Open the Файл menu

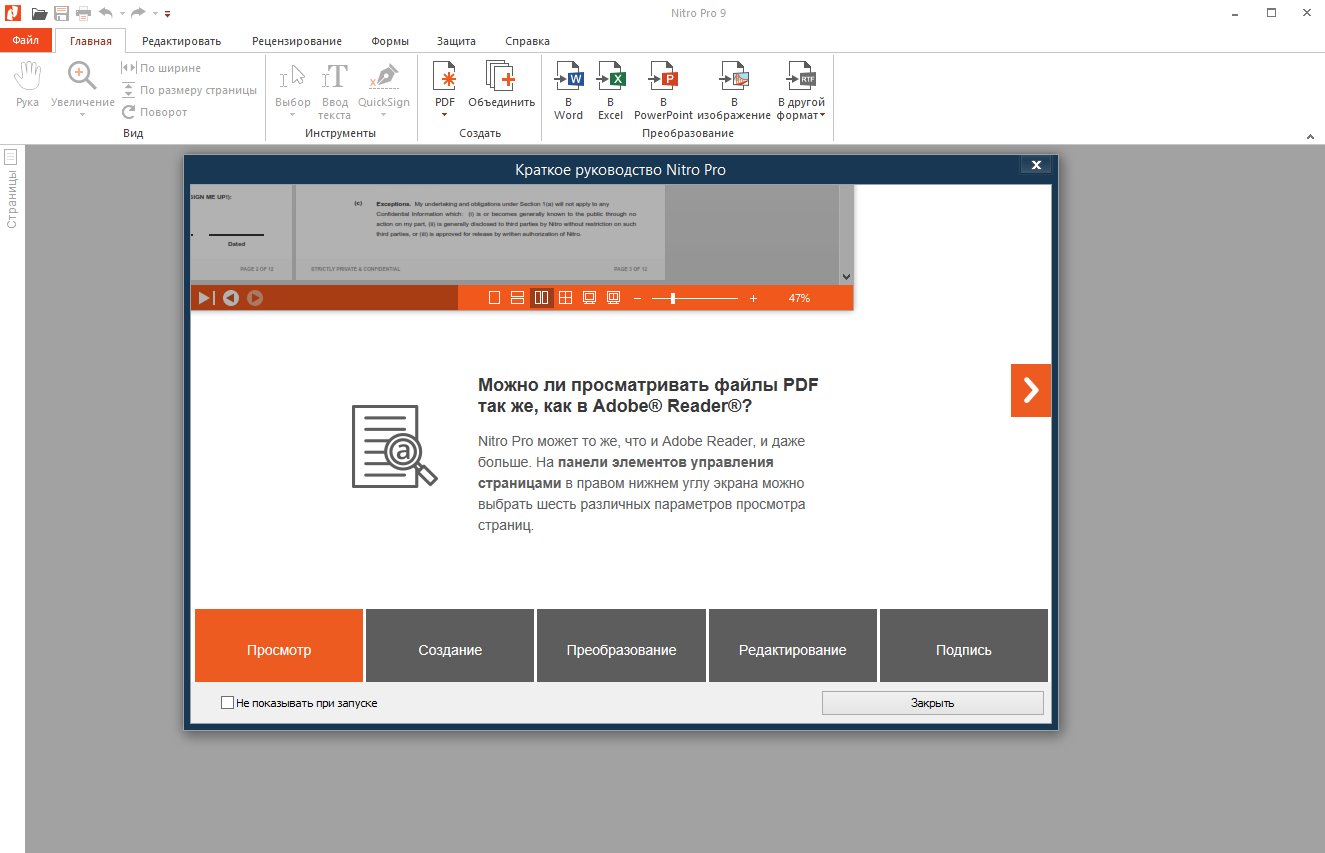[26, 41]
